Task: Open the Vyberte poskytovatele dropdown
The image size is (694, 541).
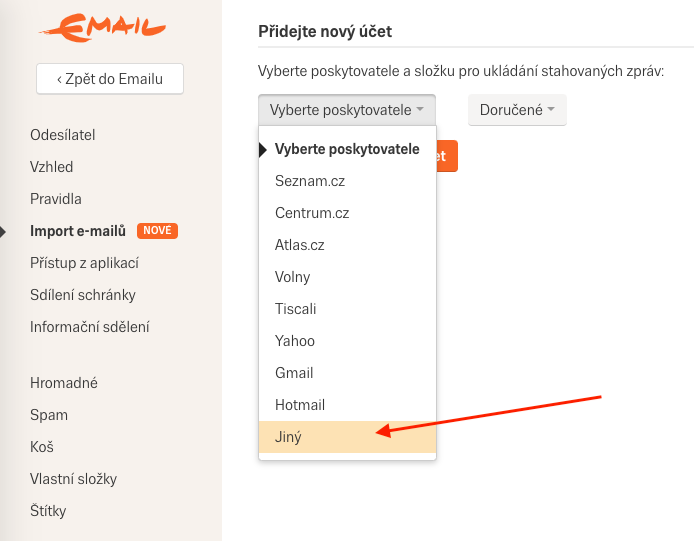Action: [x=347, y=110]
